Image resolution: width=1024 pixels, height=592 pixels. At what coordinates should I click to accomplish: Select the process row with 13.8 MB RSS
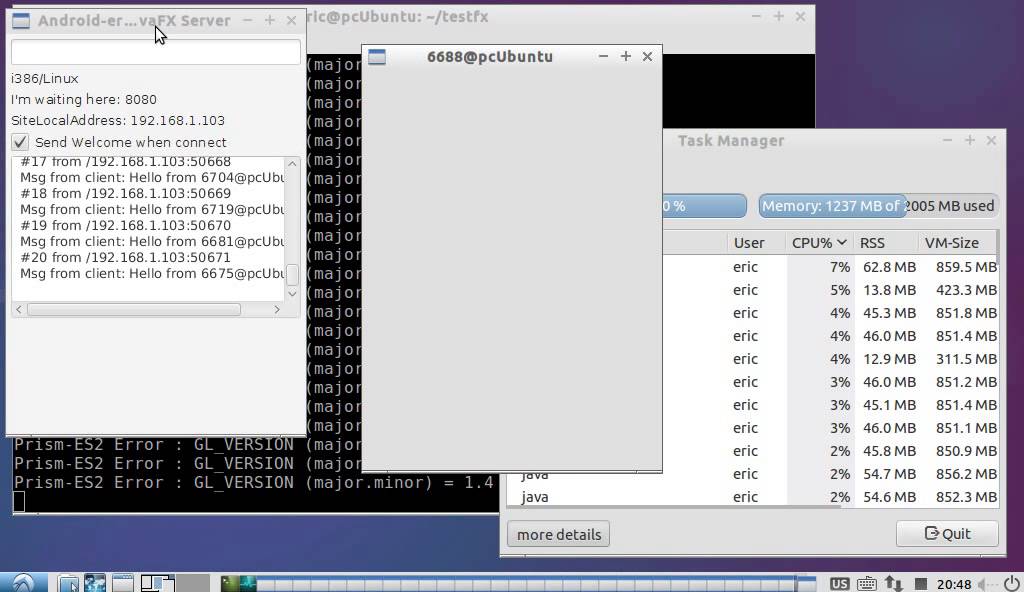tap(830, 289)
